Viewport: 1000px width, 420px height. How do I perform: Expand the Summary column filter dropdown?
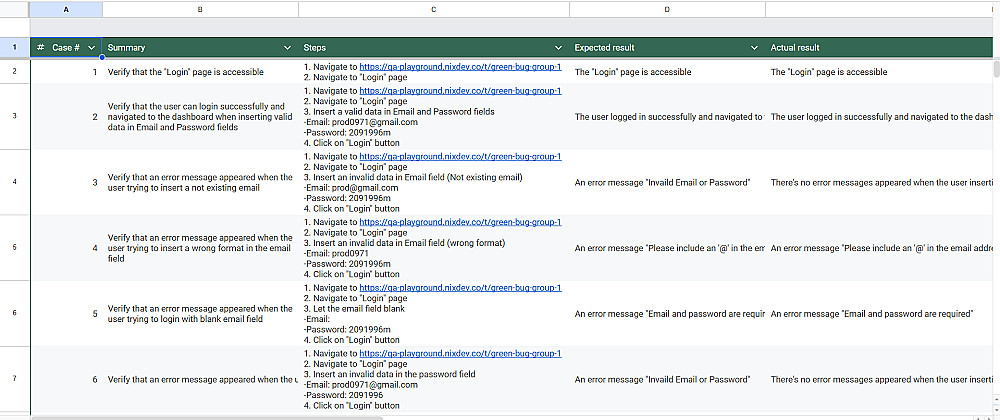[287, 48]
